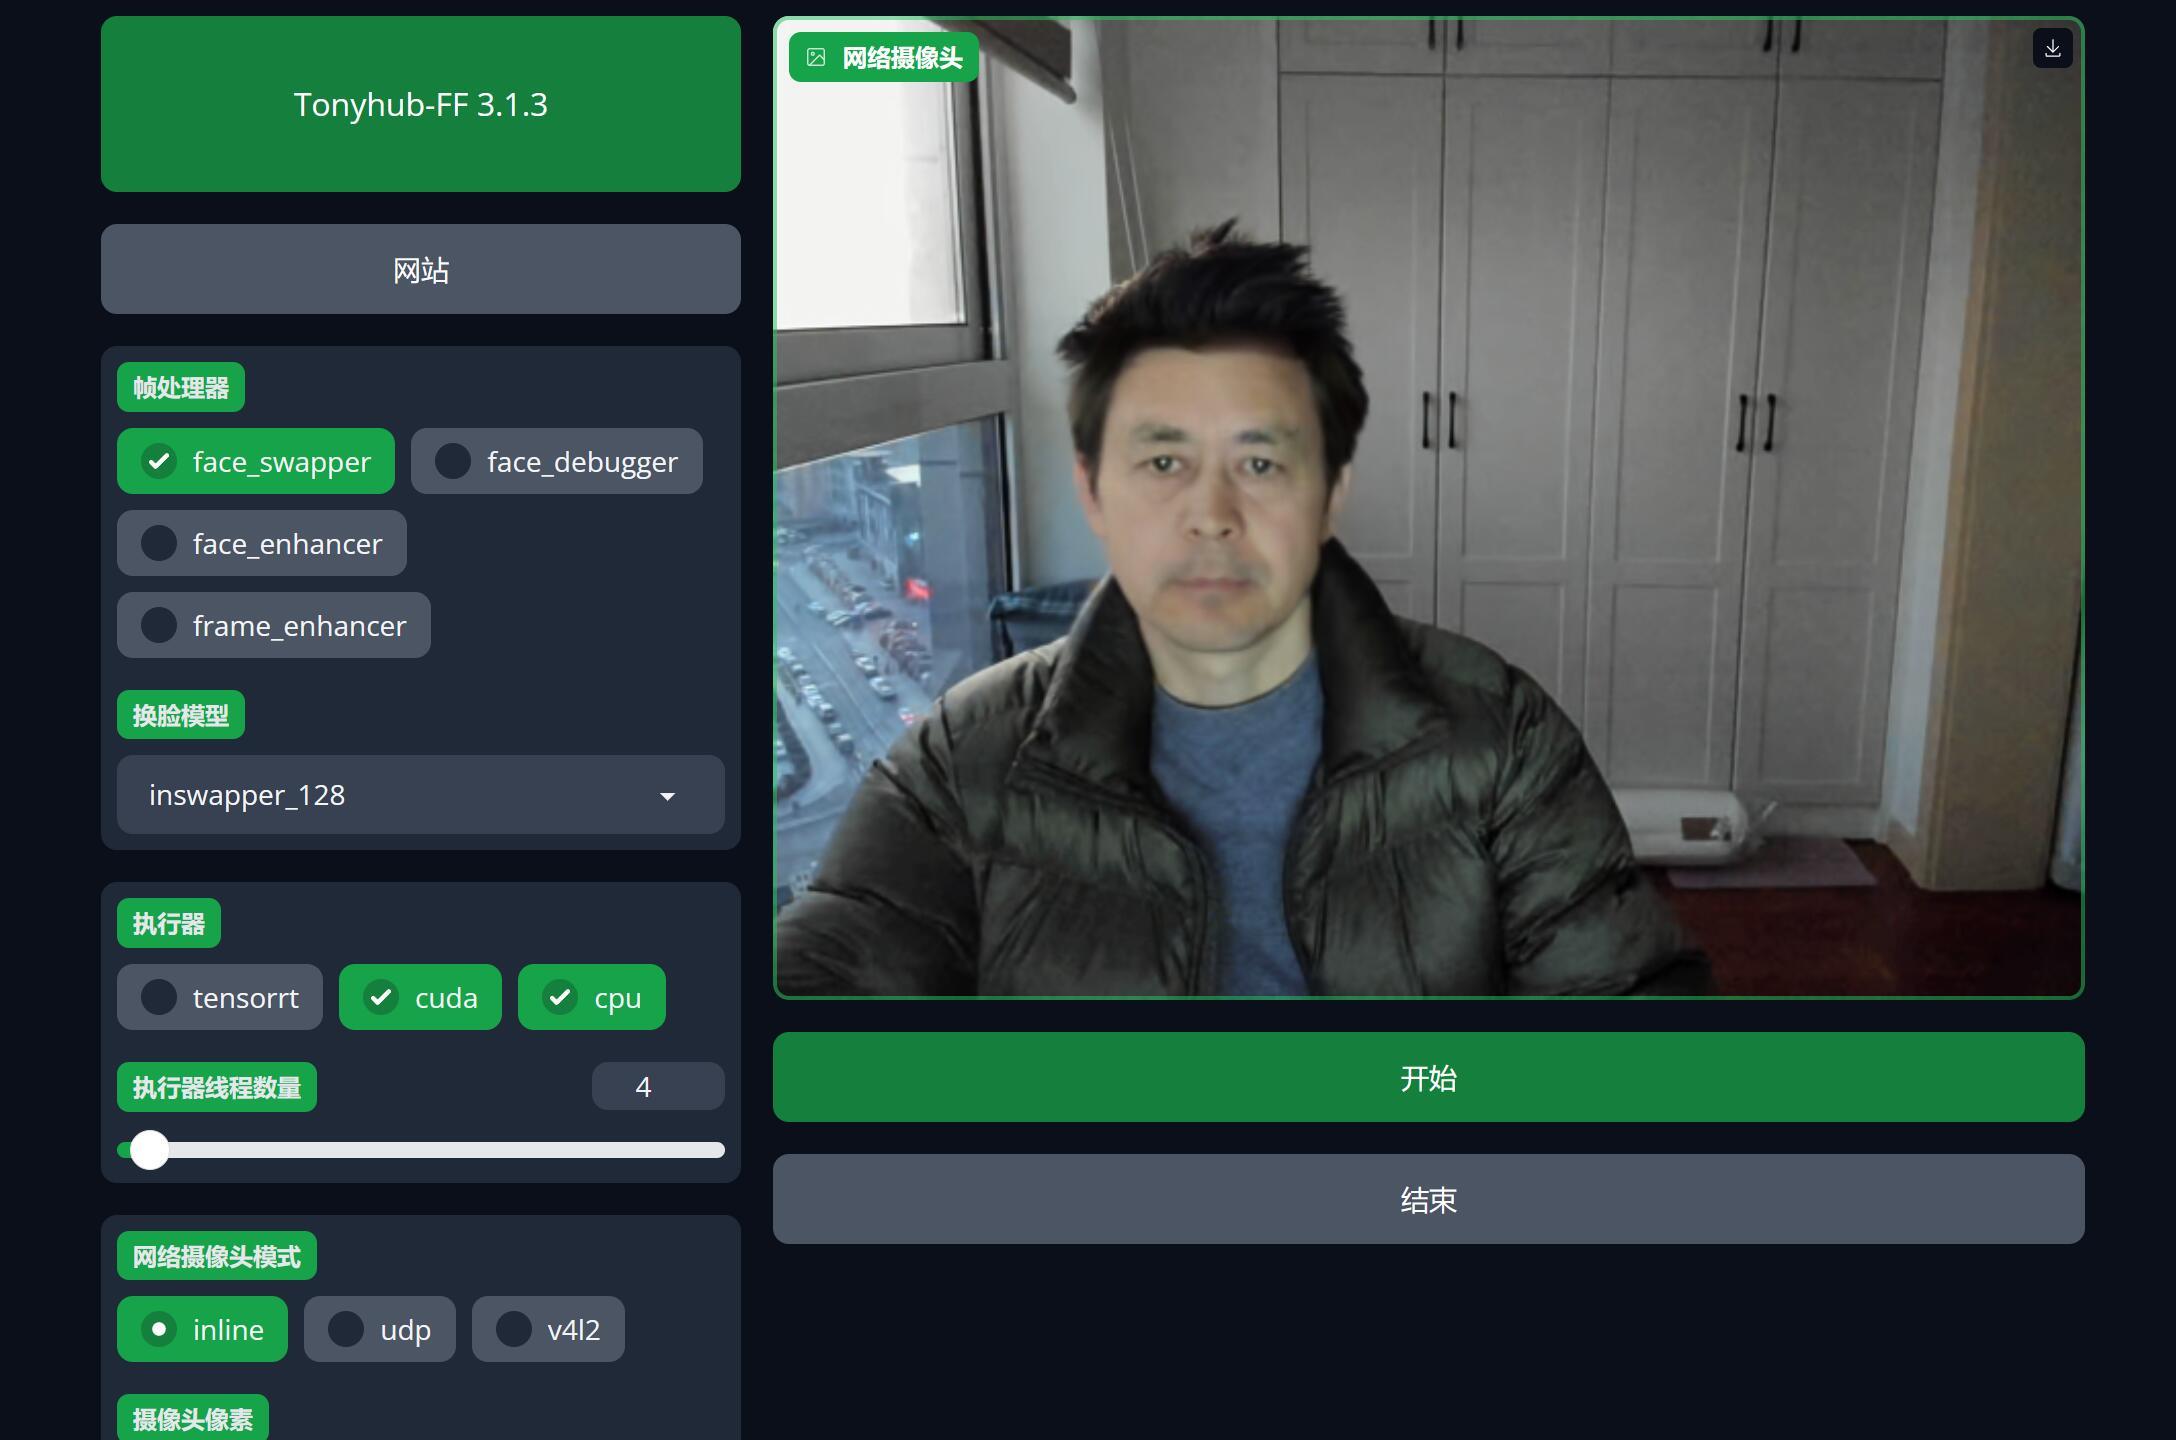Enable the face_enhancer checkbox
This screenshot has height=1440, width=2176.
click(159, 543)
